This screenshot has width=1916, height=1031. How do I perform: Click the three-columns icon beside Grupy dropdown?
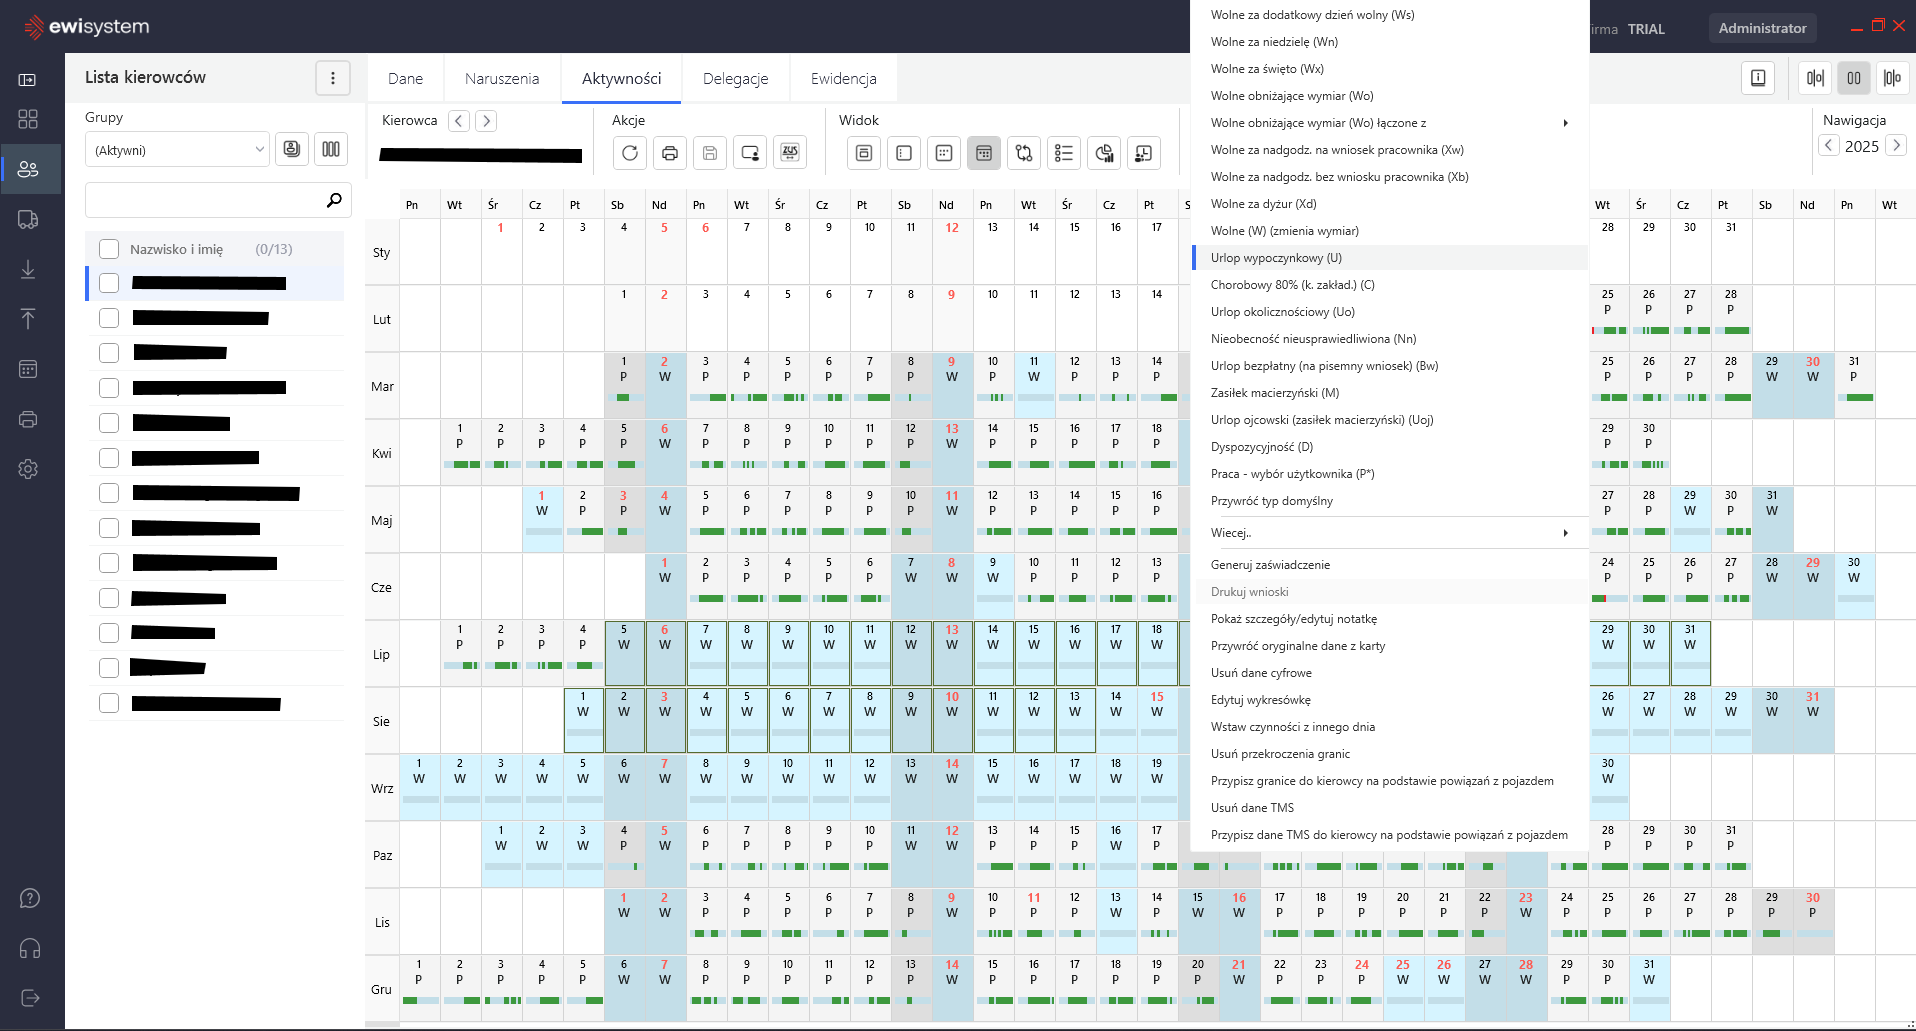pos(331,149)
